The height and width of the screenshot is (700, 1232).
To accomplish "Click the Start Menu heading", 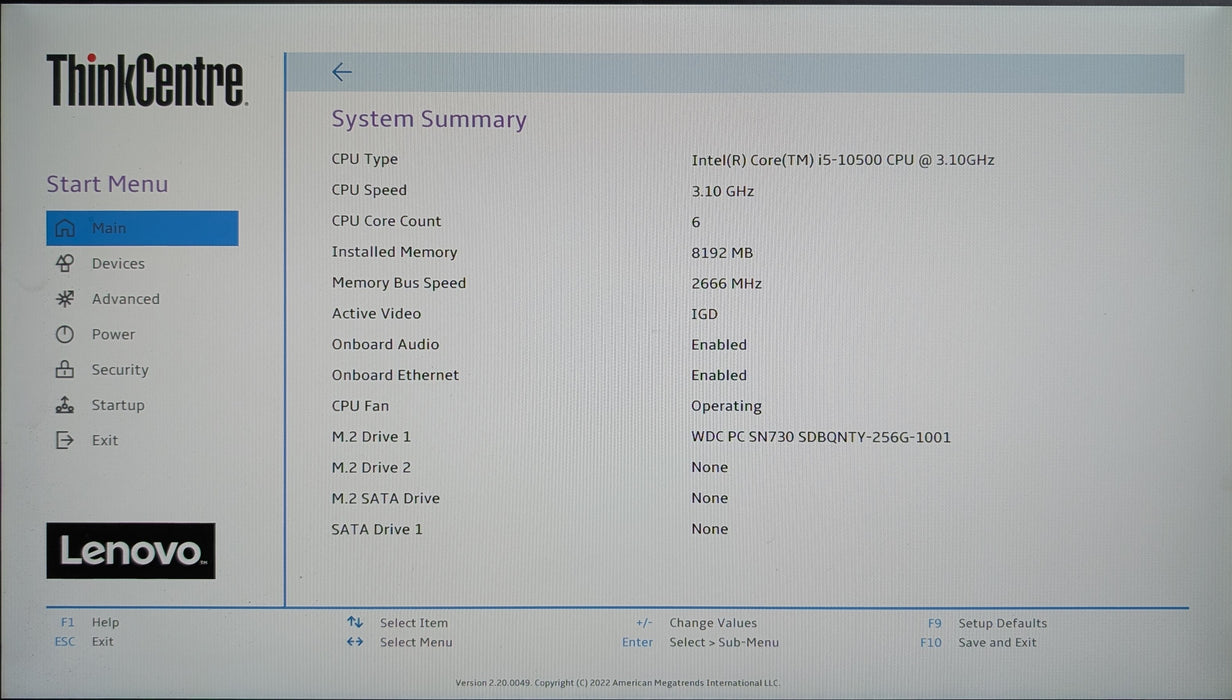I will tap(107, 184).
